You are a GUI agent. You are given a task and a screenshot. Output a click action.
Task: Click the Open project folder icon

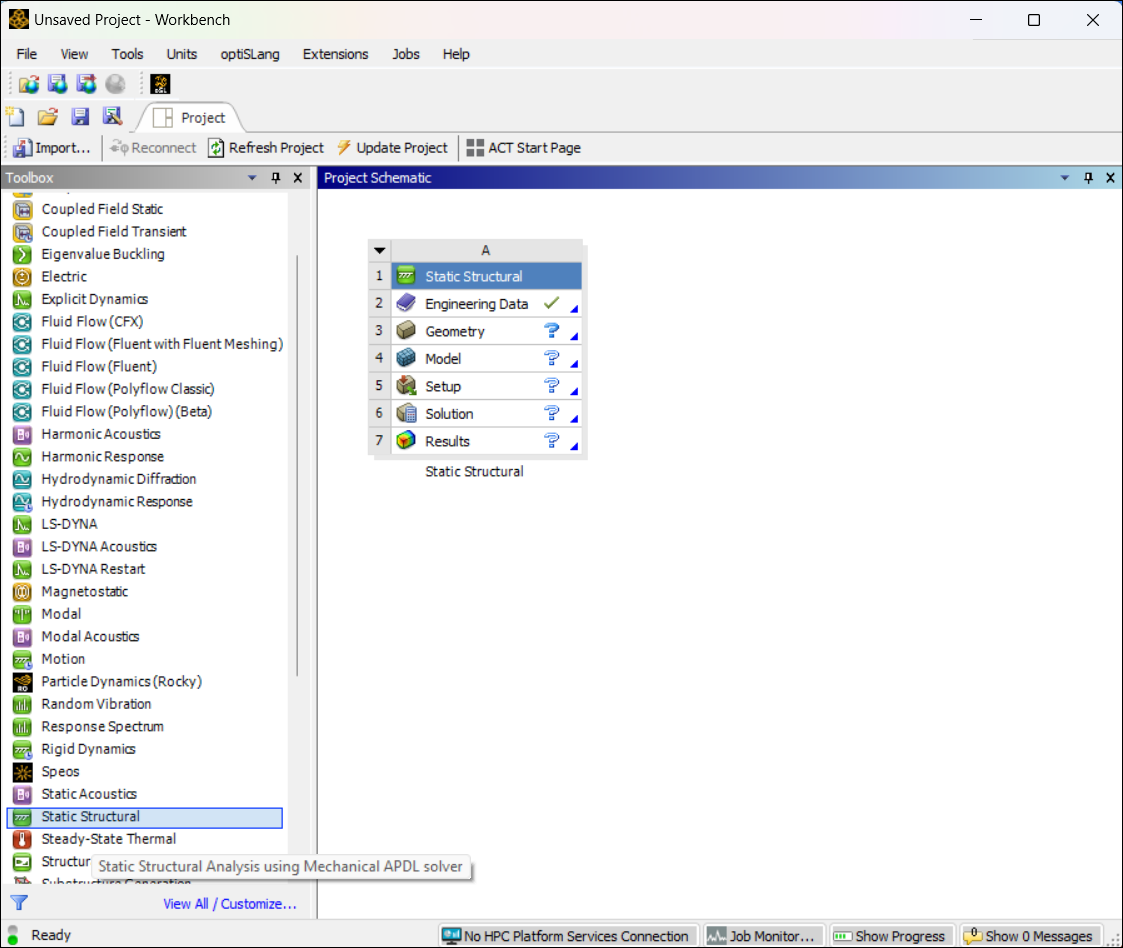tap(47, 117)
